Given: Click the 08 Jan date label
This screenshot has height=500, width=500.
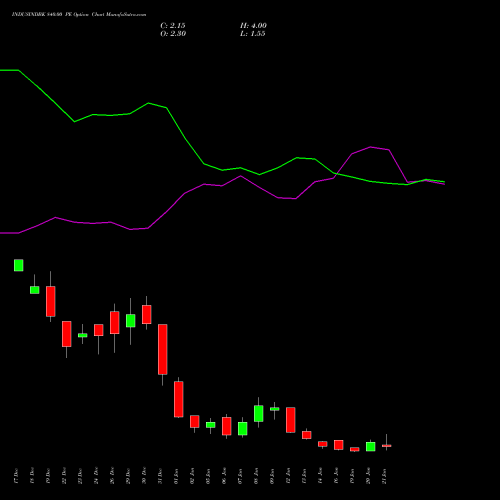Looking at the screenshot, I should click(x=257, y=476).
